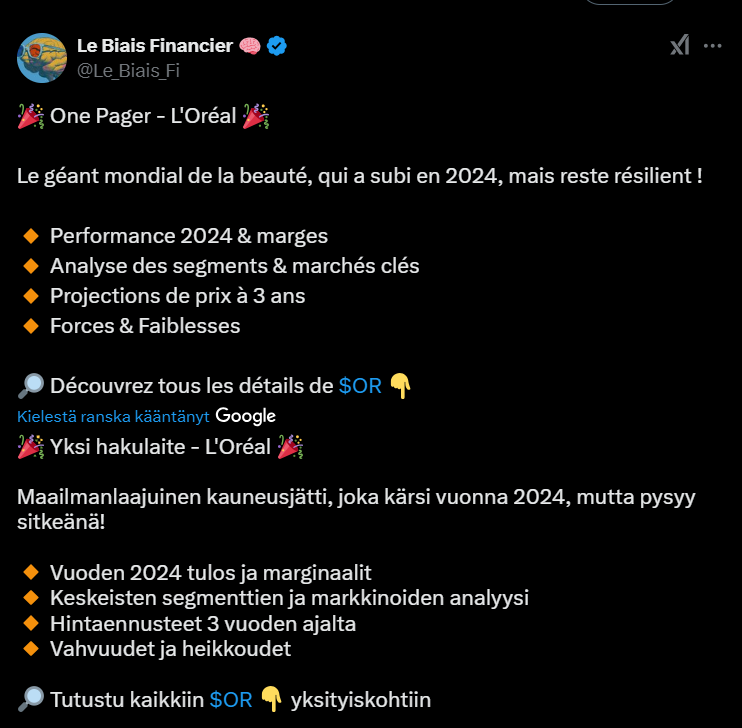The width and height of the screenshot is (742, 728).
Task: Click the magnifying glass before 'Découvrez'
Action: [29, 386]
